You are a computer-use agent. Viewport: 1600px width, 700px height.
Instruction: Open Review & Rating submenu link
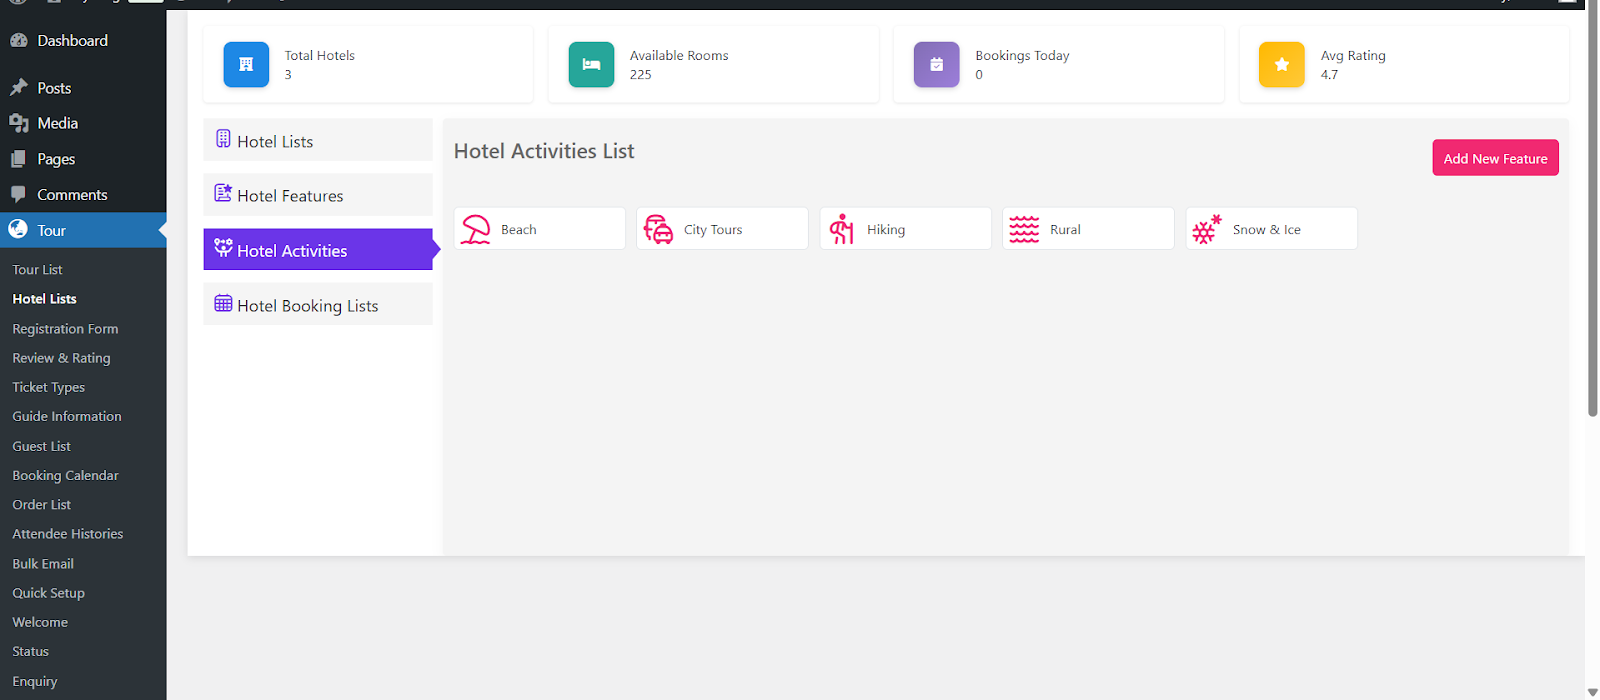61,358
